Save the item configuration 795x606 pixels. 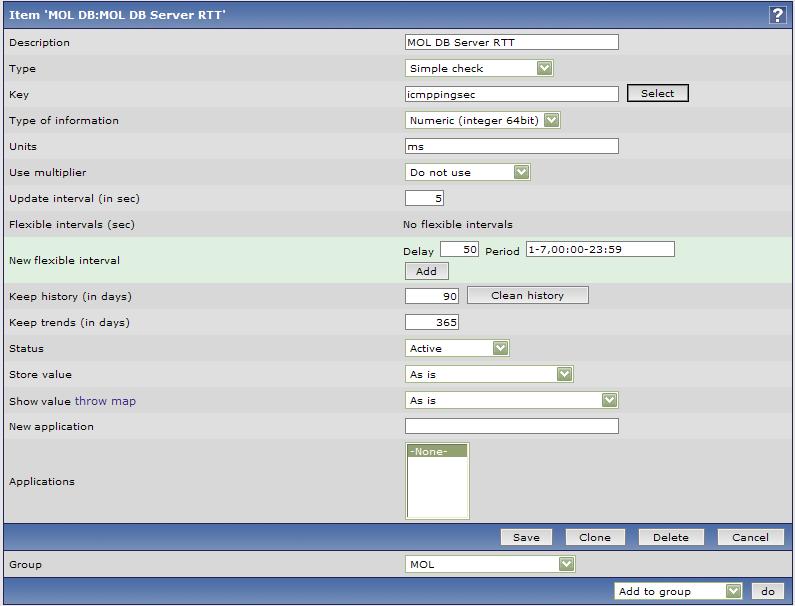pyautogui.click(x=526, y=537)
